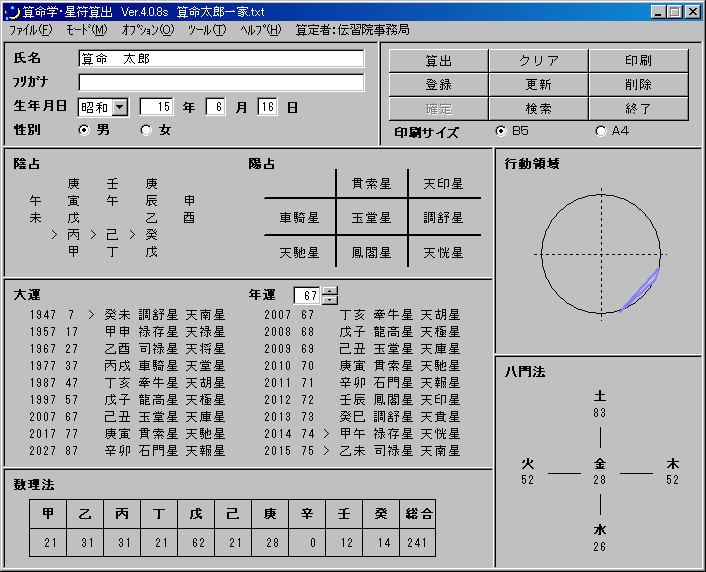
Task: Click the 鳳閣星 cell in 陽占 chart
Action: [371, 253]
